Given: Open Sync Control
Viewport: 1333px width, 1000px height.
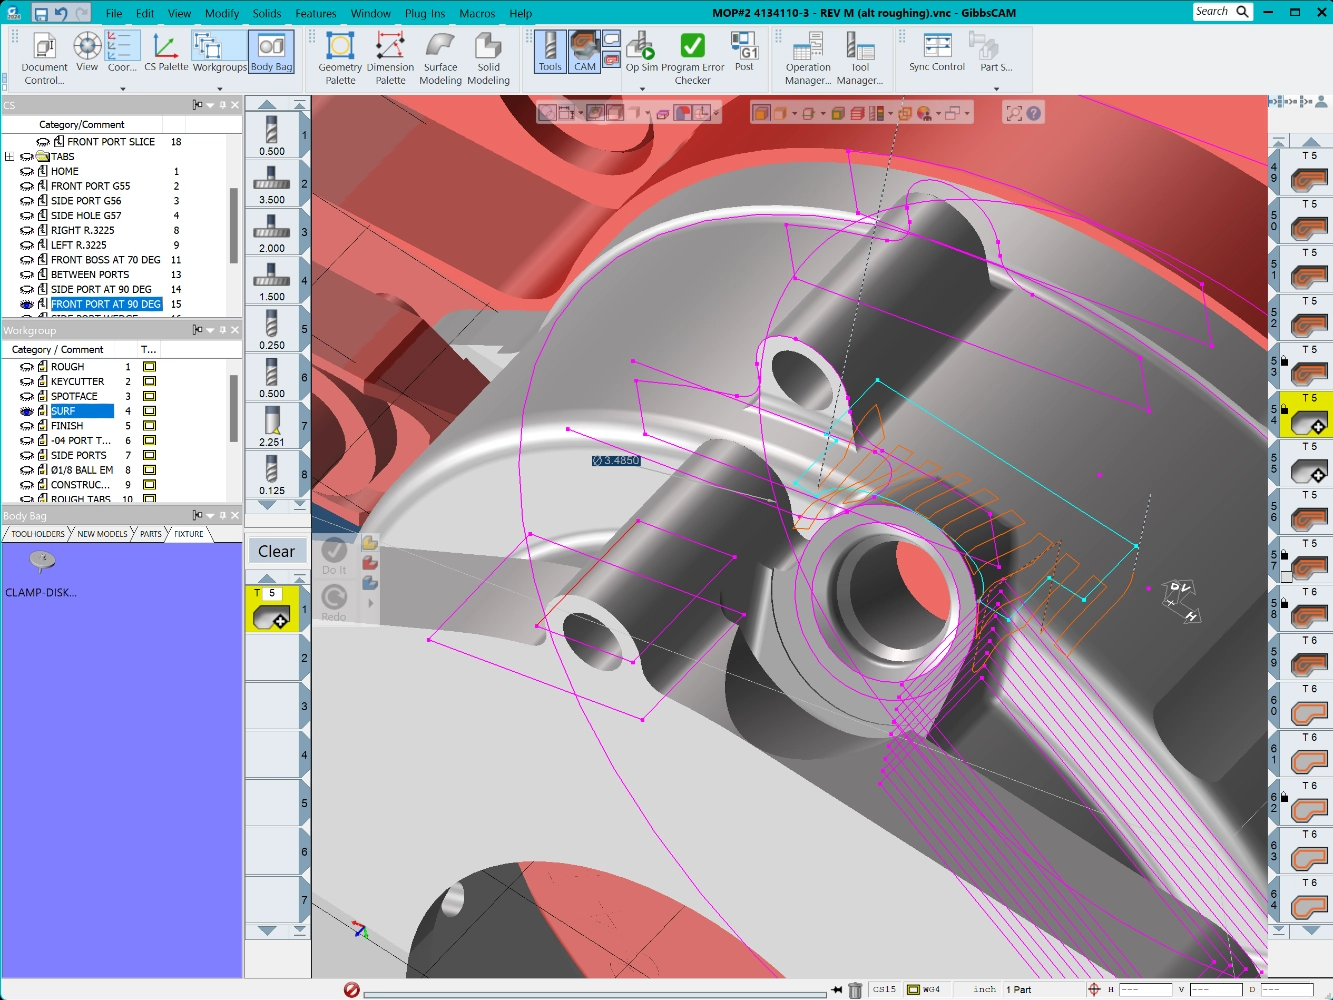Looking at the screenshot, I should coord(937,52).
